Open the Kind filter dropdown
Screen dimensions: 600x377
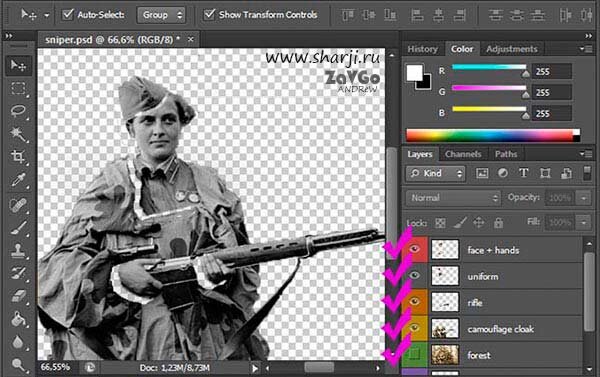[435, 173]
